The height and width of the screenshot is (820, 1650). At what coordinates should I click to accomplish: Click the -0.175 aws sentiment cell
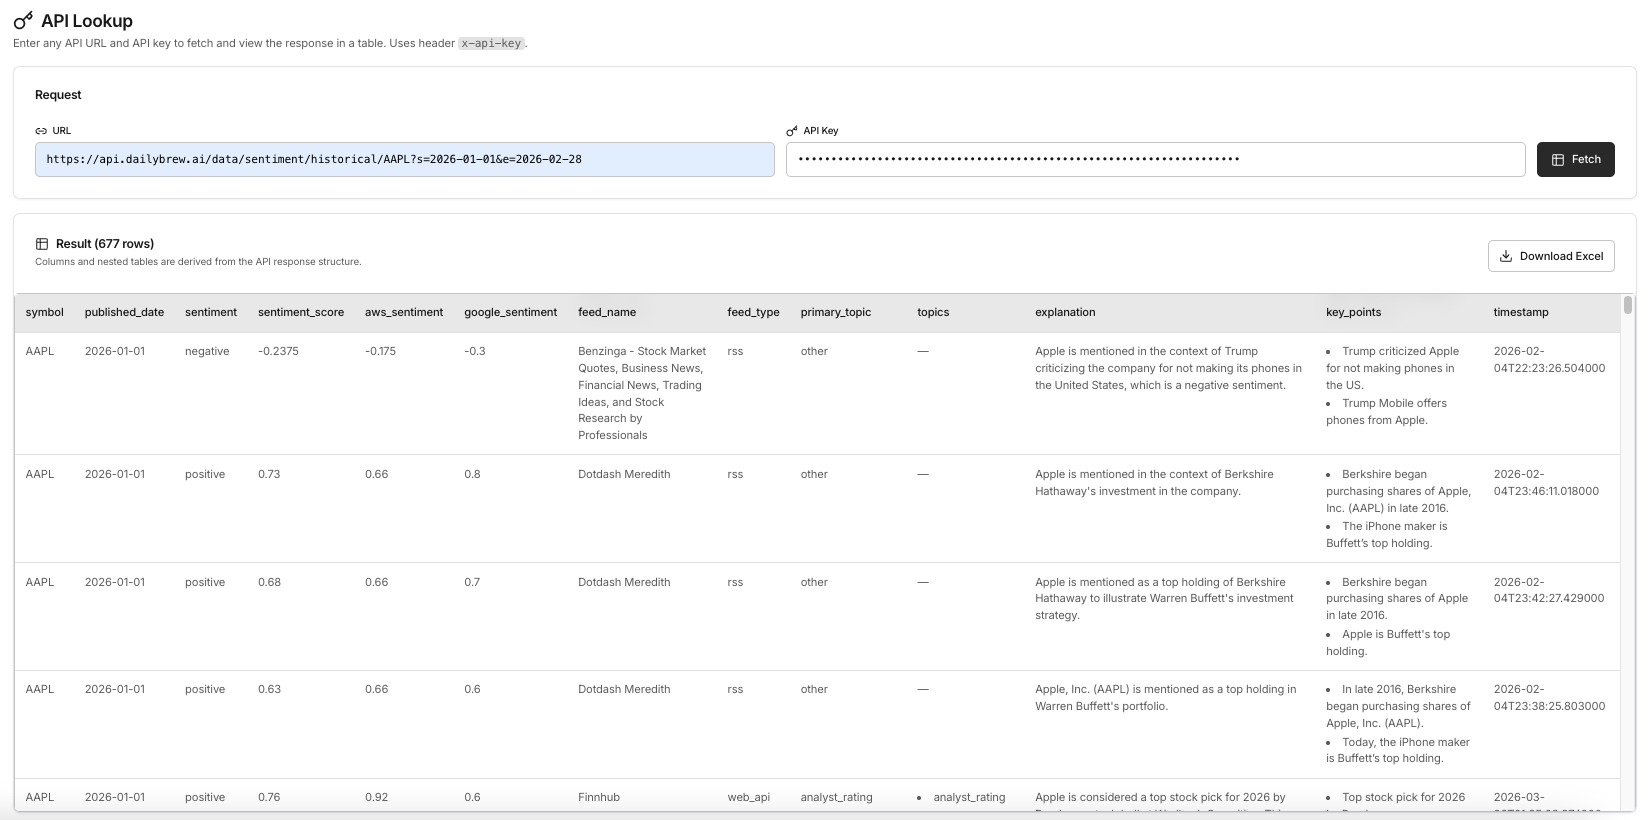tap(380, 351)
